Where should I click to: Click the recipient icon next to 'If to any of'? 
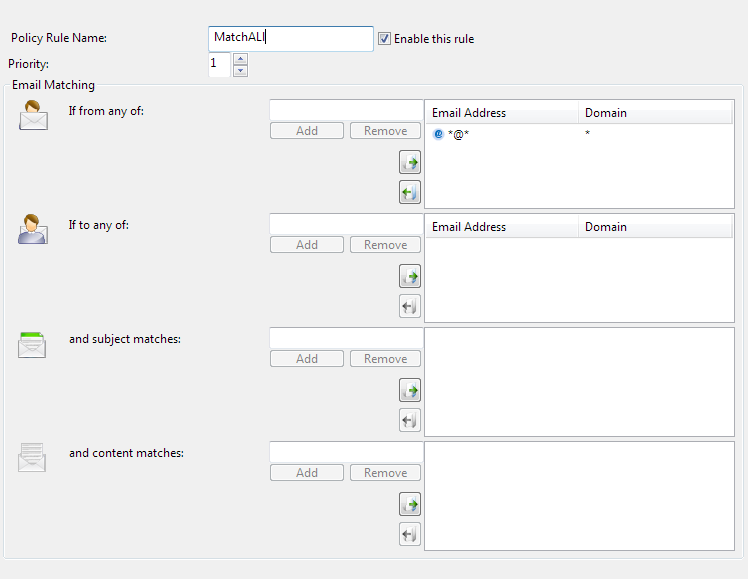point(33,230)
